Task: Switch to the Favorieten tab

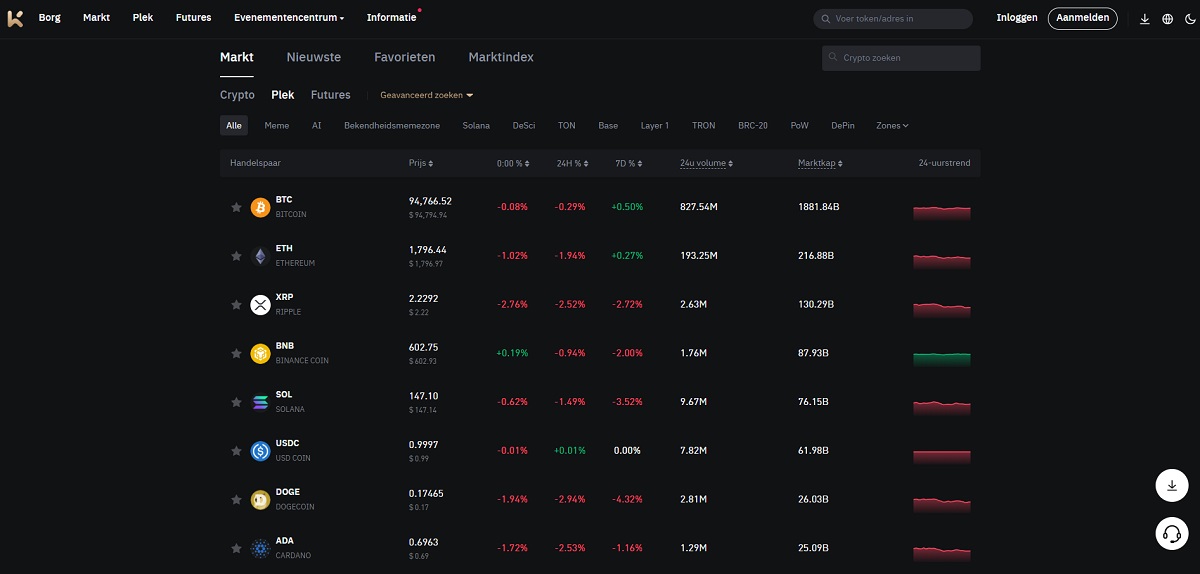Action: (404, 57)
